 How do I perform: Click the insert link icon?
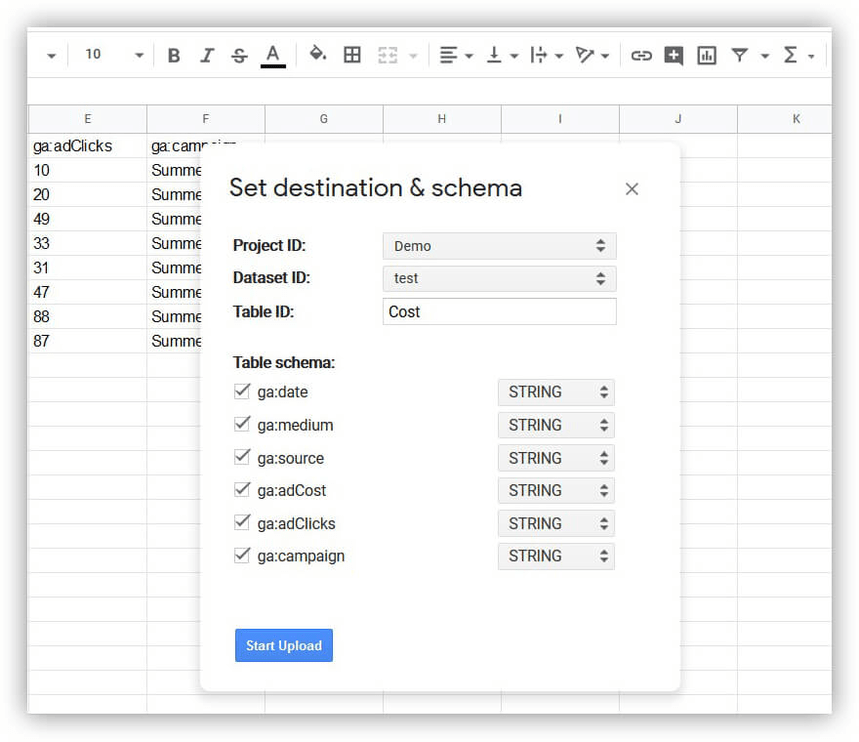click(x=641, y=56)
